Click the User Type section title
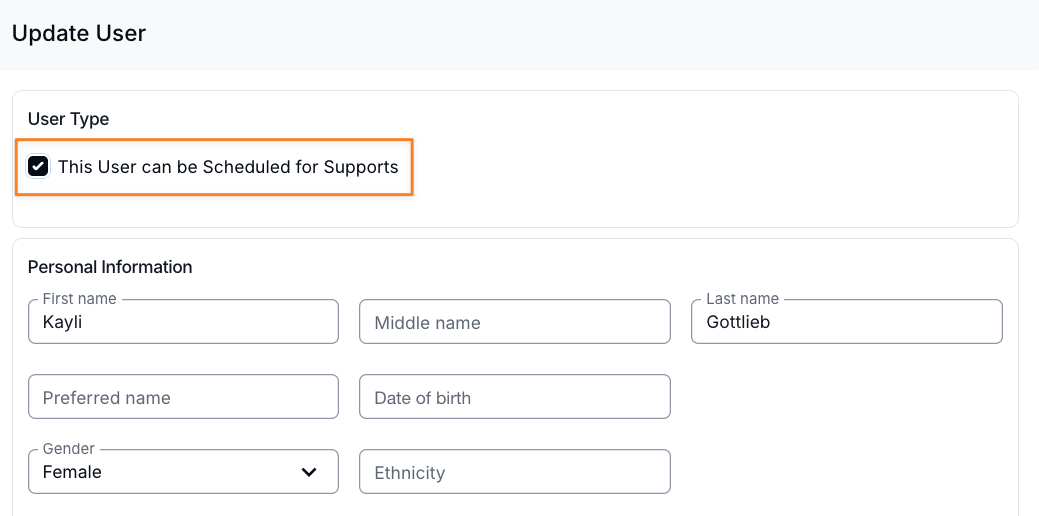 coord(68,119)
